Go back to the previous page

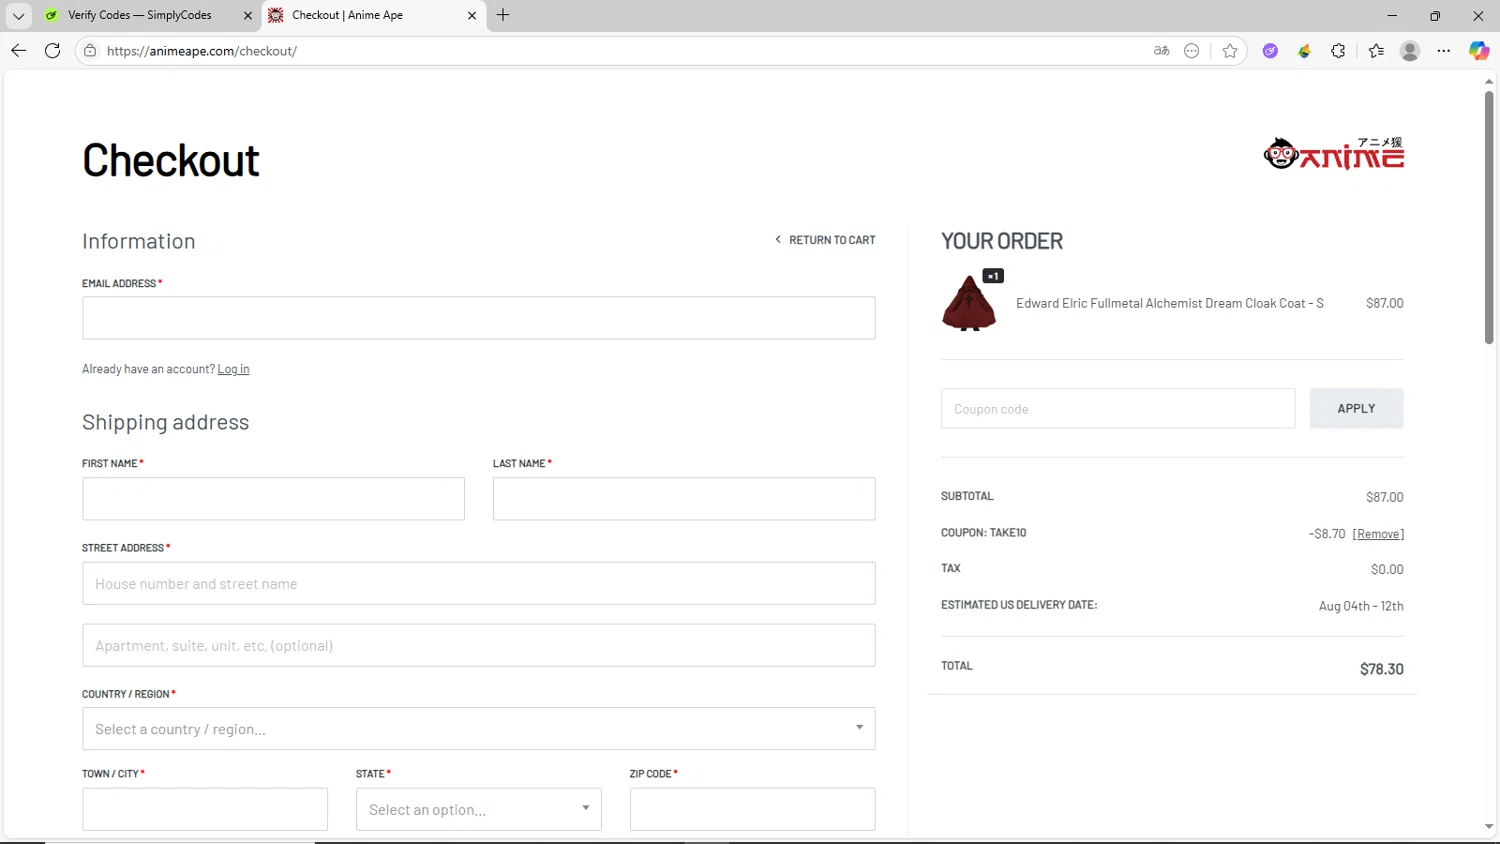pos(18,51)
